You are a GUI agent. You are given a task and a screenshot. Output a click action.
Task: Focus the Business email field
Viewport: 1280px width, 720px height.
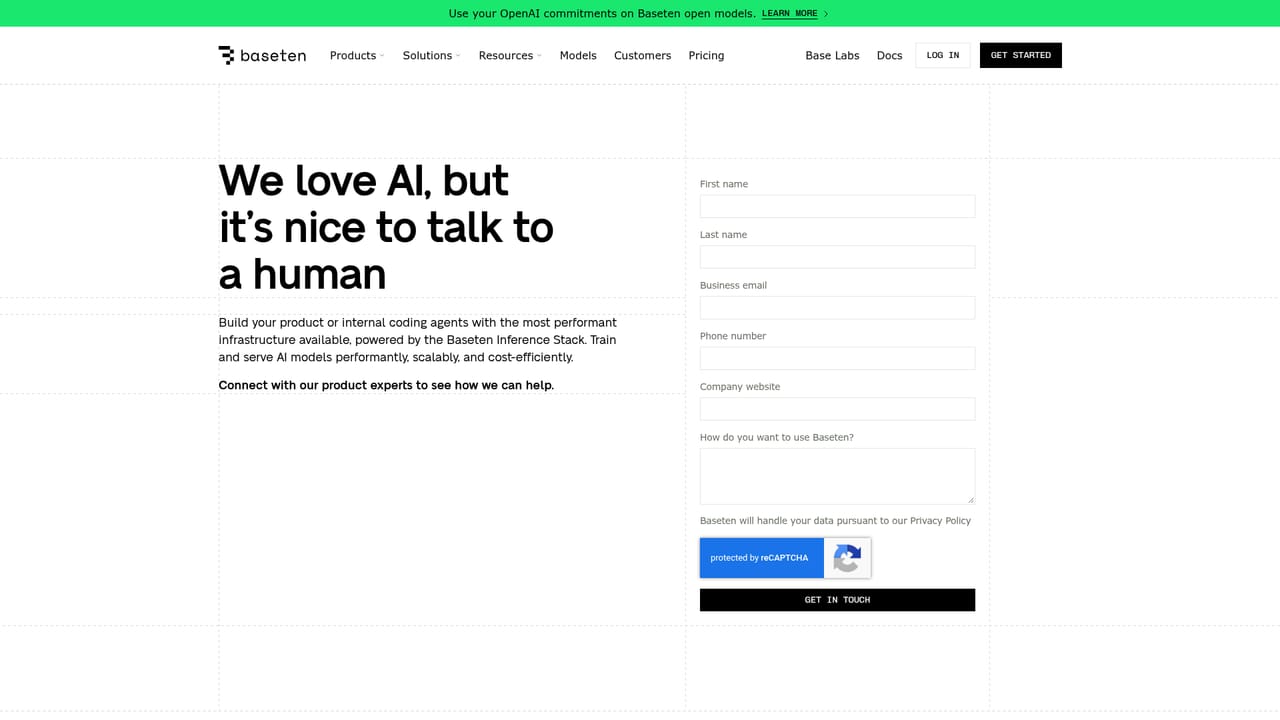coord(837,308)
